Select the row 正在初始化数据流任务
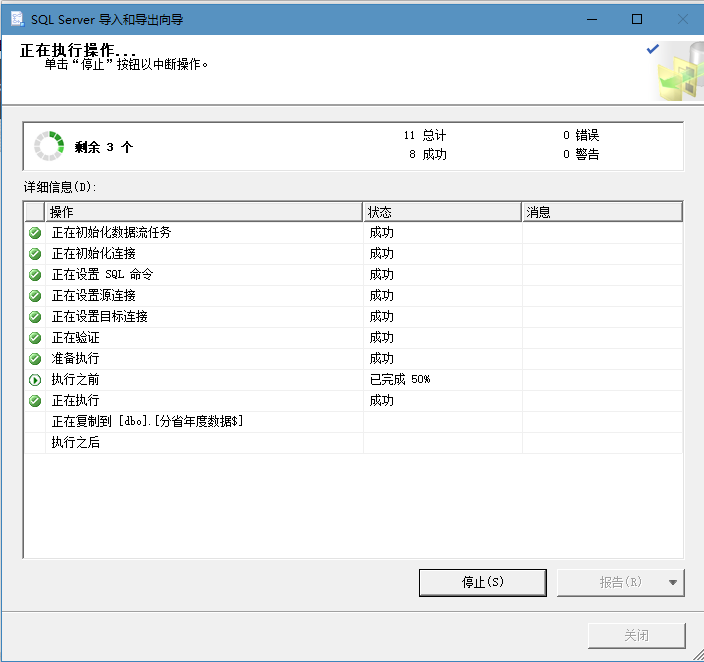Screen dimensions: 704x662 (354, 233)
